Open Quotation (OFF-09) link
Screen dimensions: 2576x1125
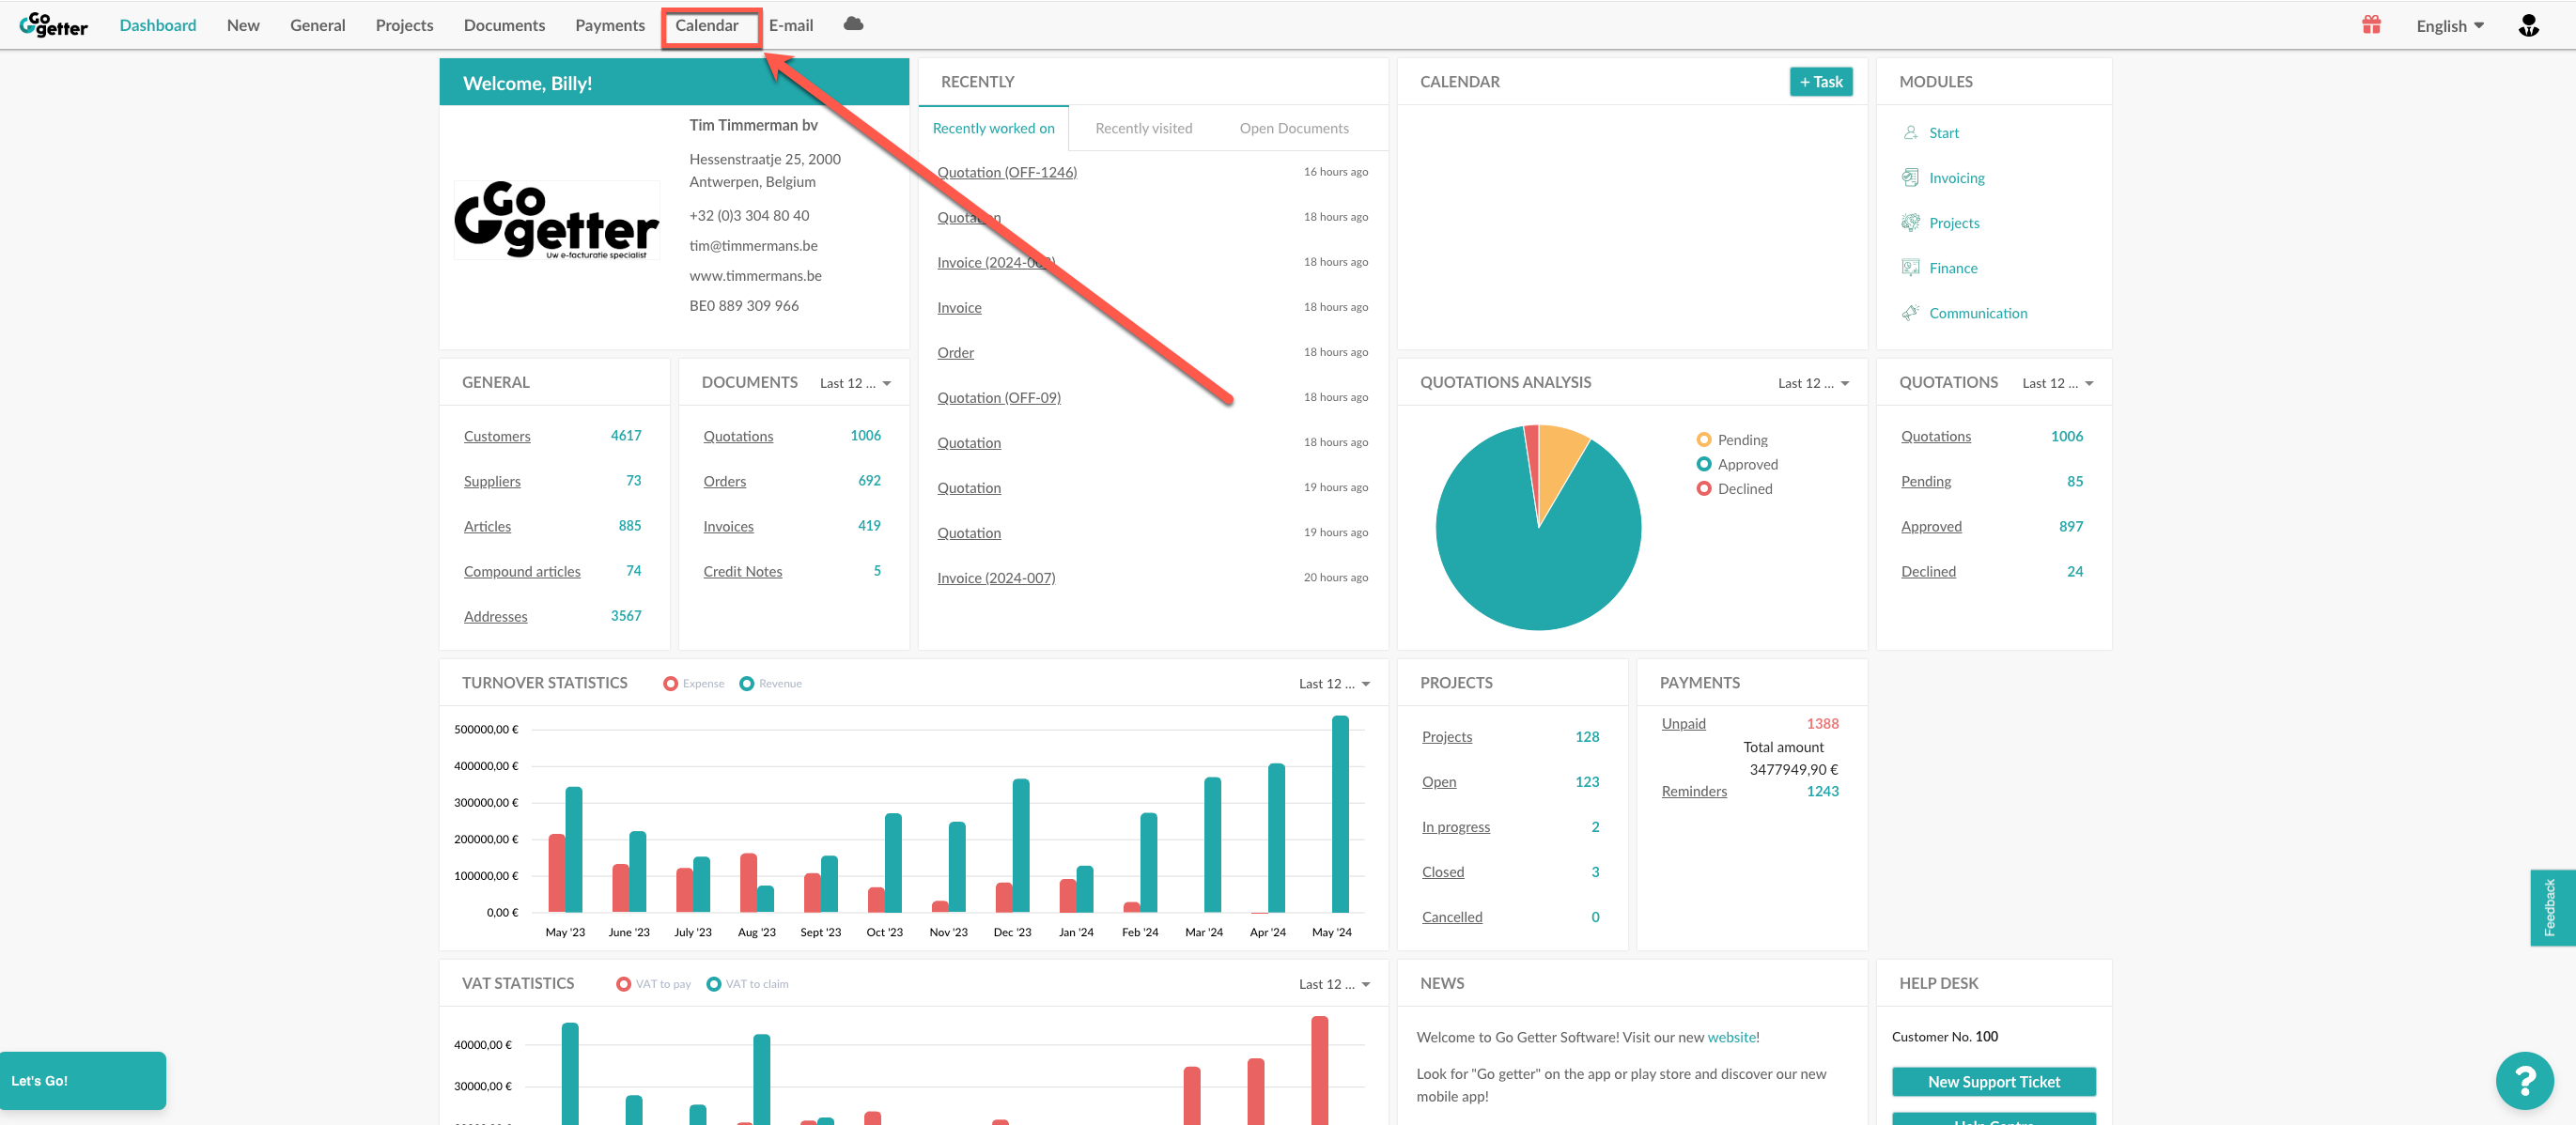click(x=998, y=398)
